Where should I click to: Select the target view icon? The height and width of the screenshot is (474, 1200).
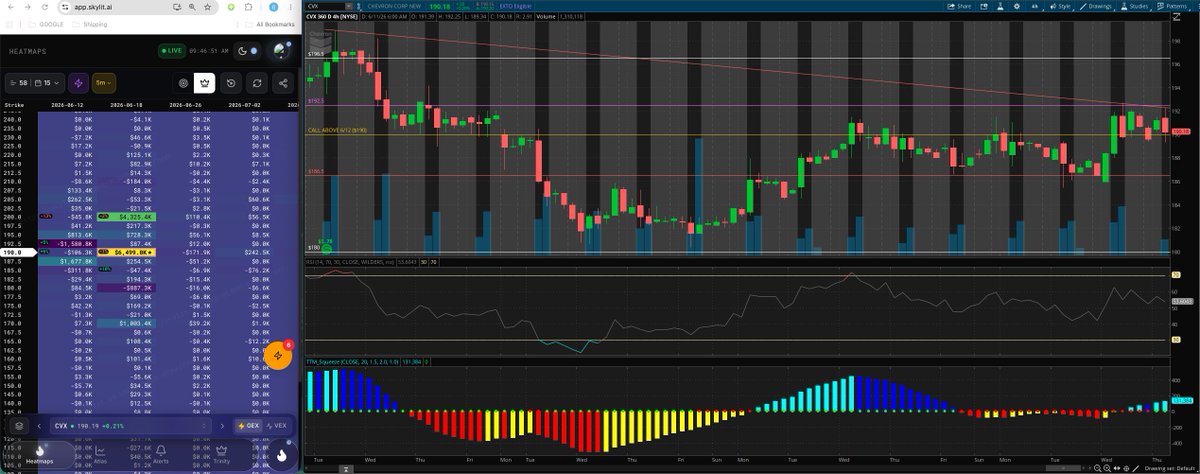(x=183, y=83)
